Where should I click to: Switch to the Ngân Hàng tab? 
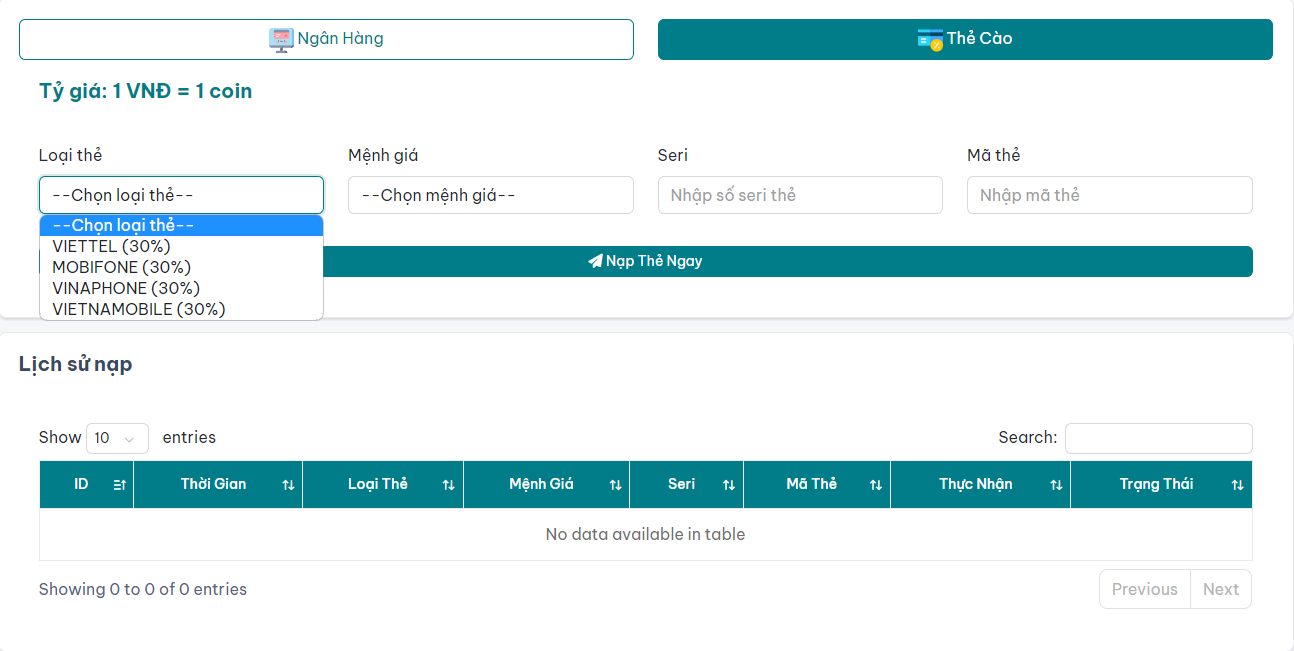point(326,39)
